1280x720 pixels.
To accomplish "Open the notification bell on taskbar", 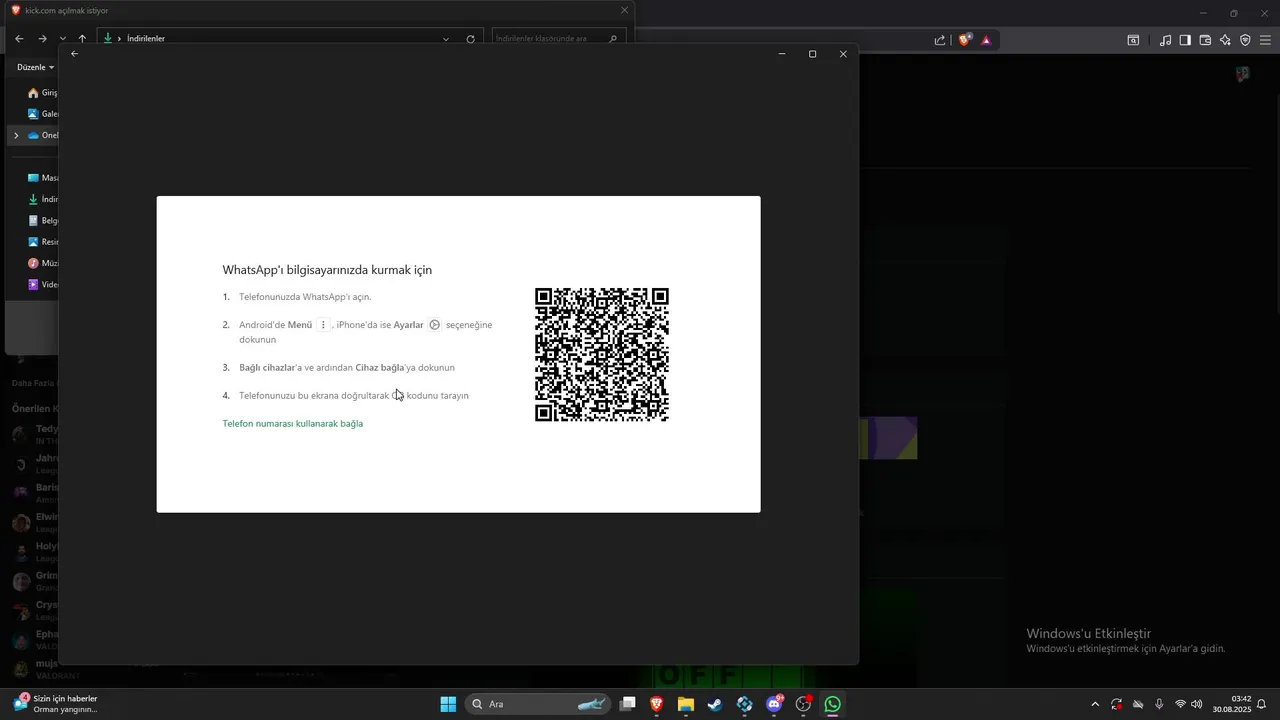I will click(x=1262, y=704).
